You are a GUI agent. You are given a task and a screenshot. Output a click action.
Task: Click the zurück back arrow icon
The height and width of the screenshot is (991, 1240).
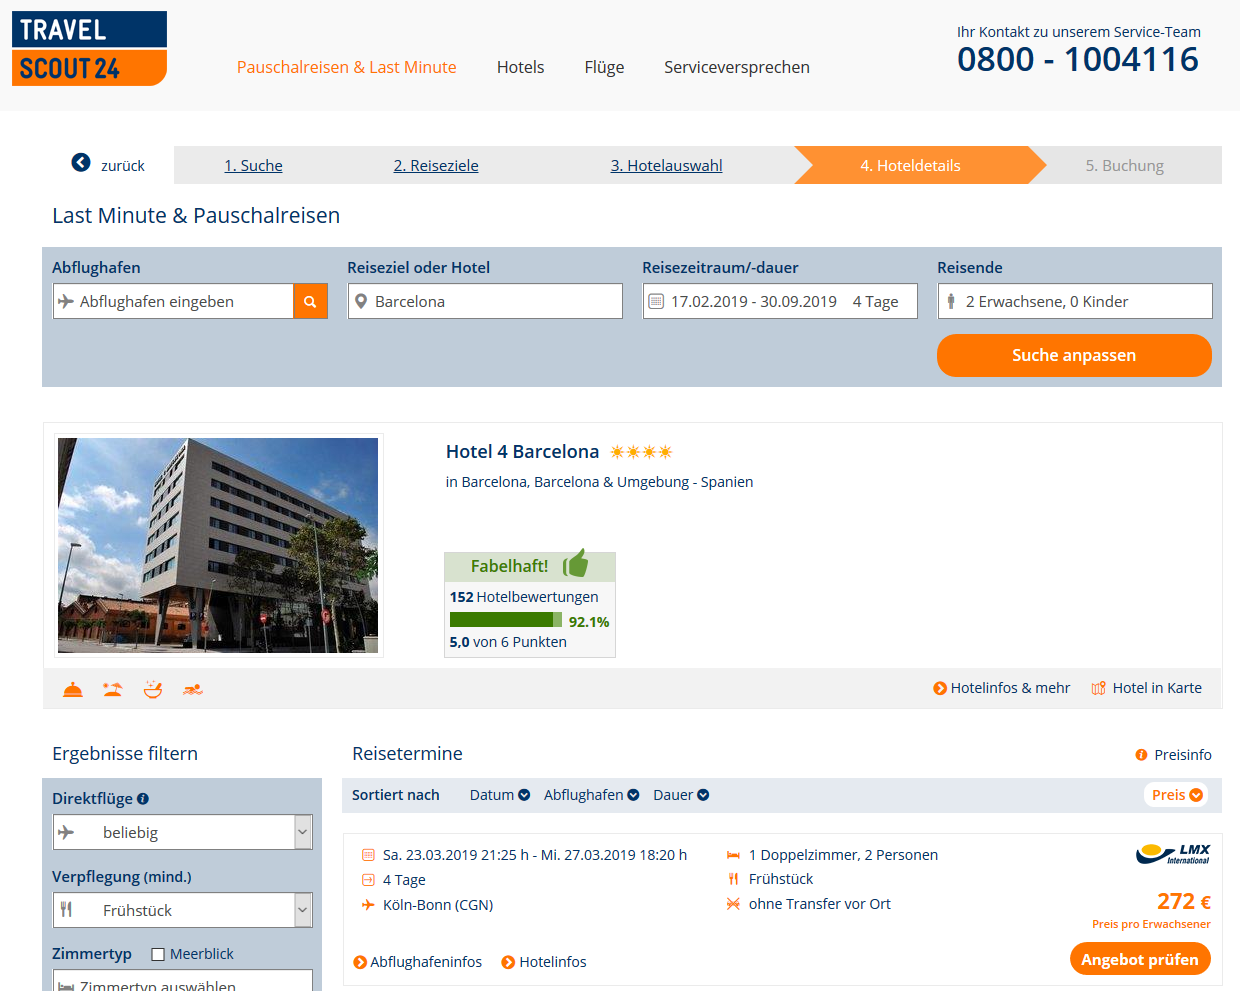[81, 162]
